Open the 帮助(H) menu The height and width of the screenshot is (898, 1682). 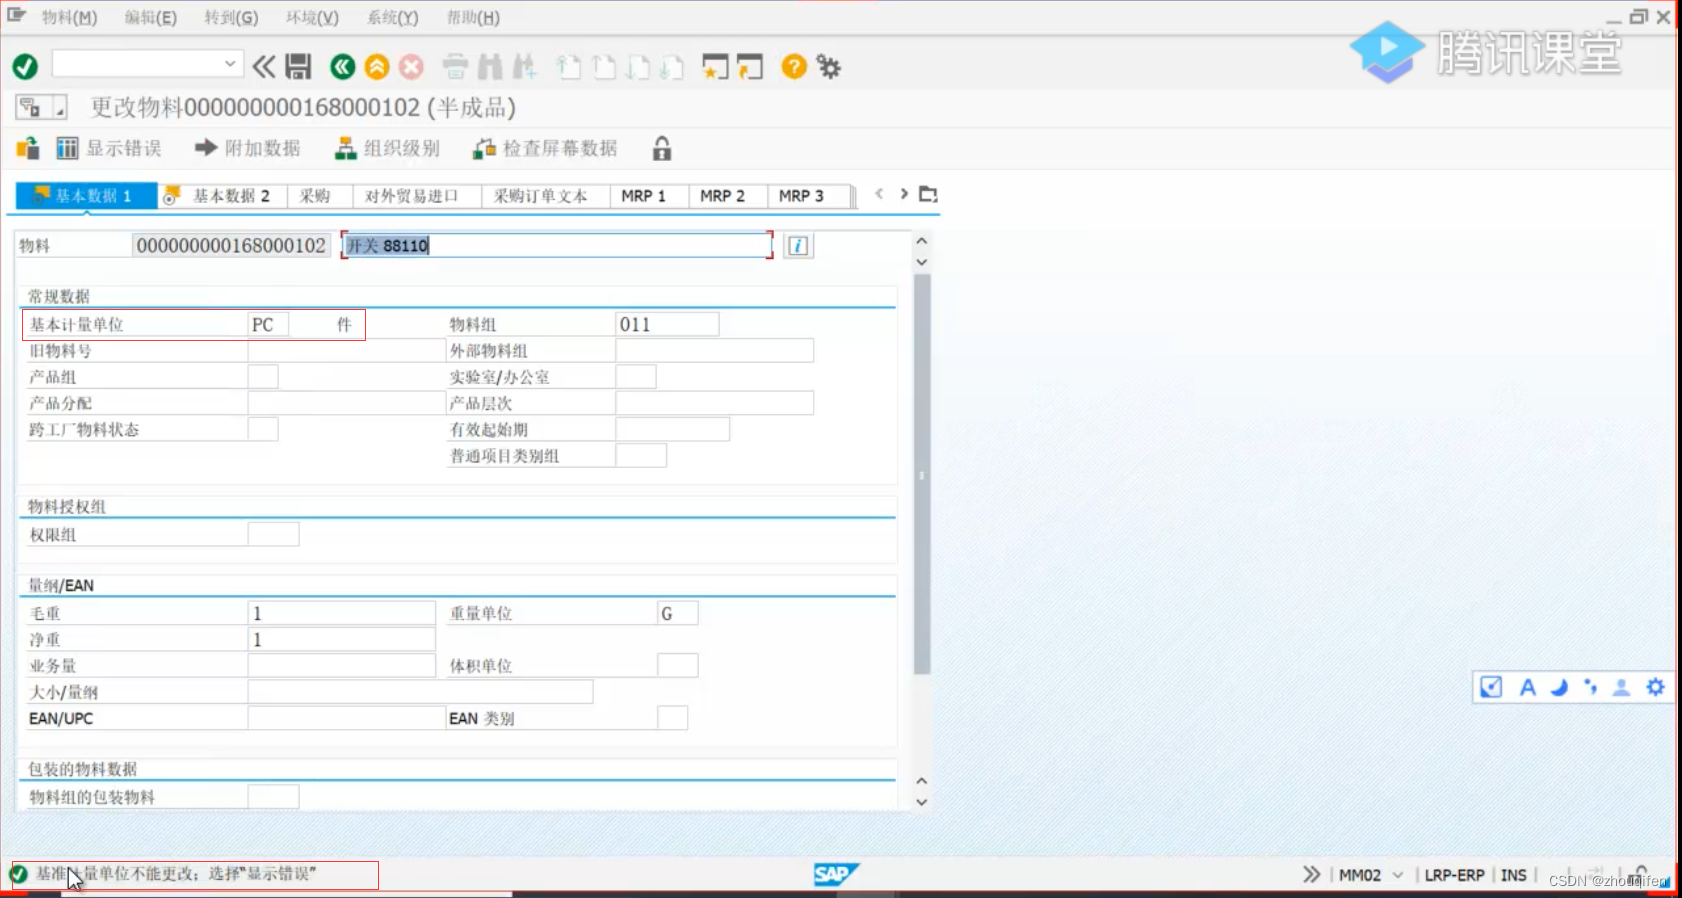click(473, 17)
